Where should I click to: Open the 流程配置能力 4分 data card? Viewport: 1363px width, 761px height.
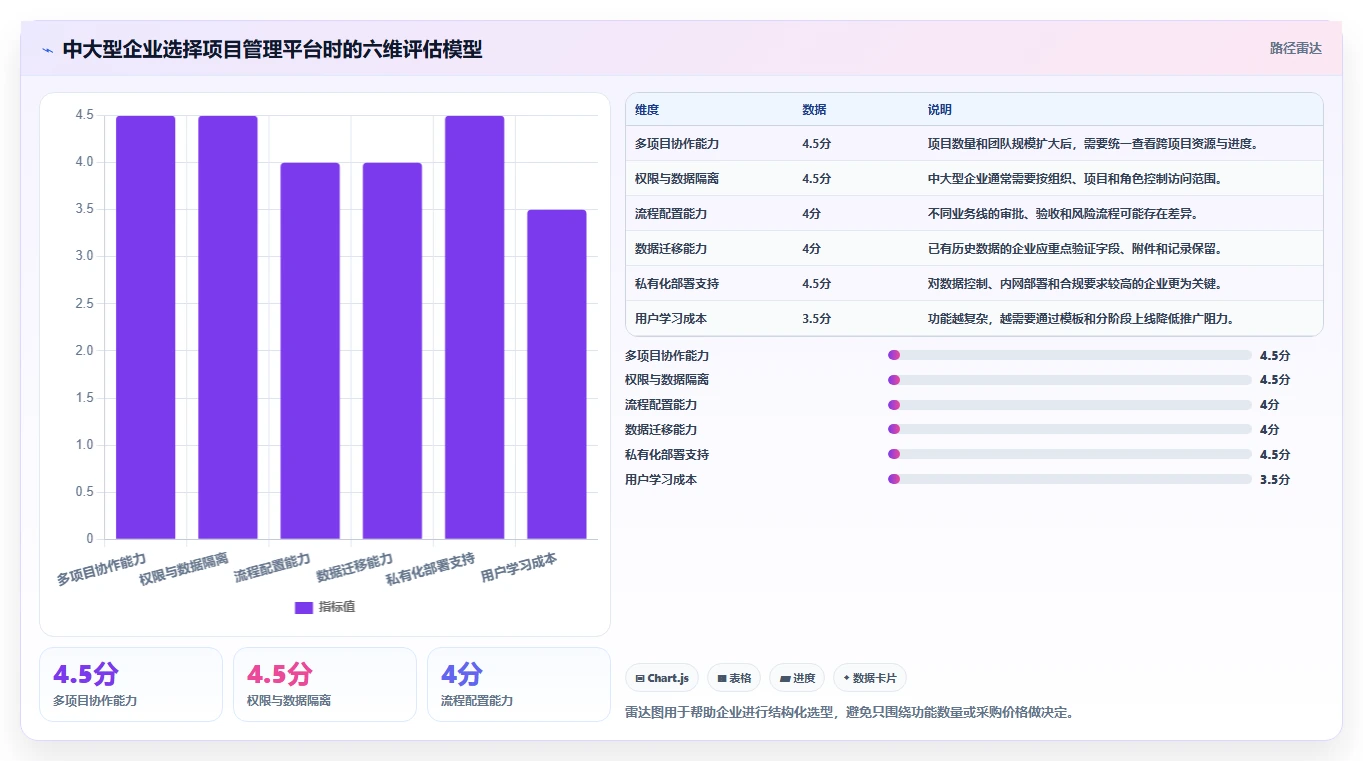(519, 684)
